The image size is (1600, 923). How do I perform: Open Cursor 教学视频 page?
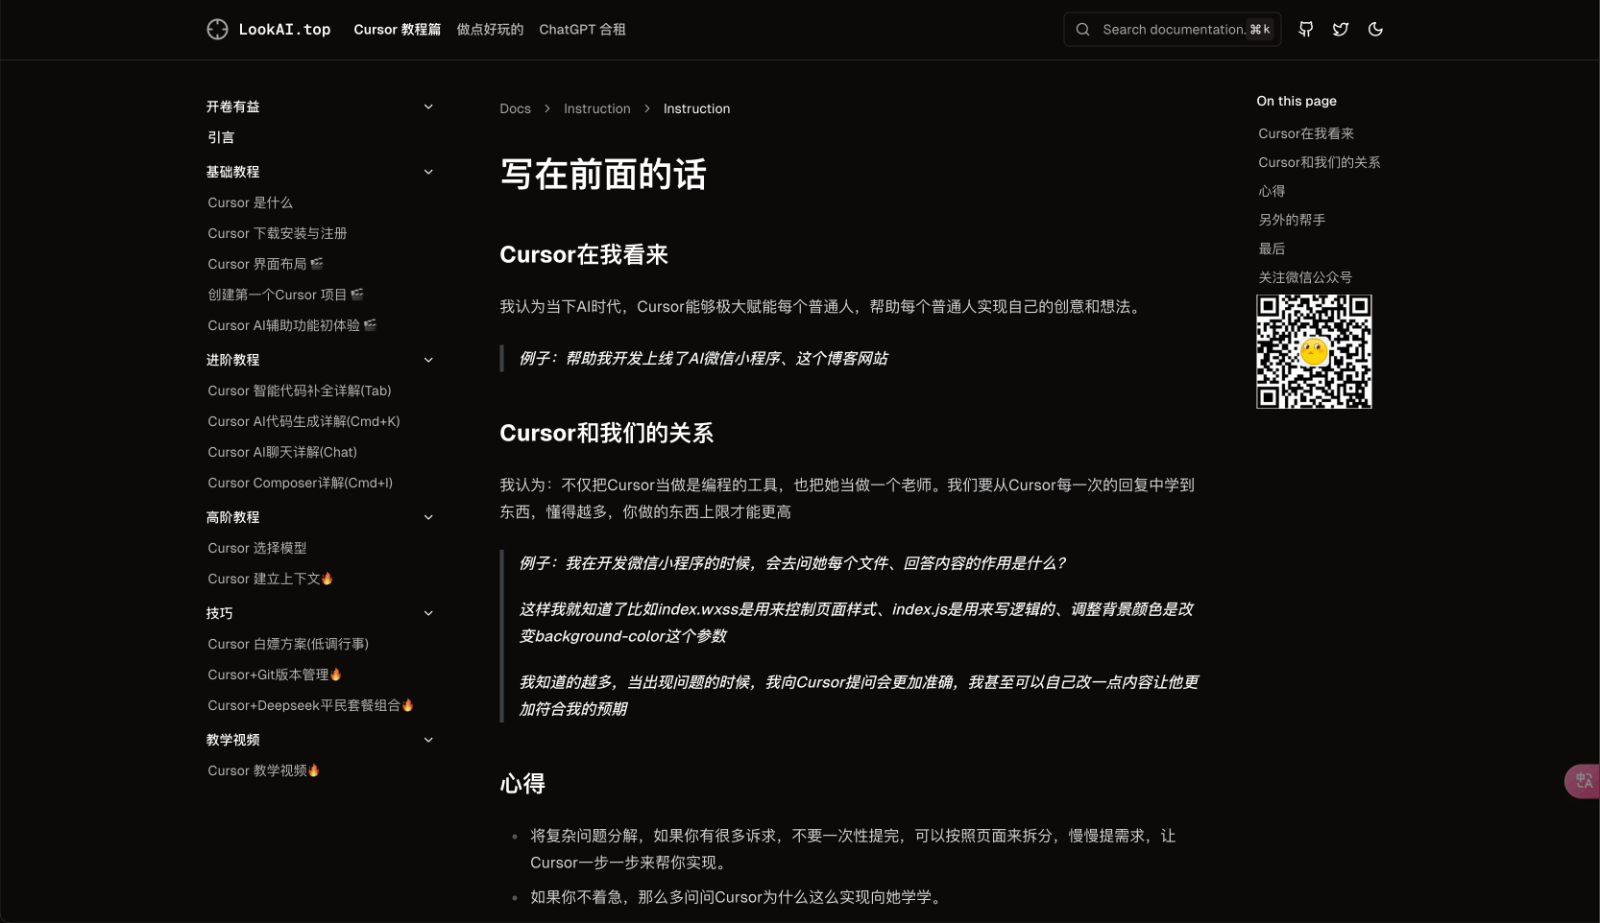[263, 770]
